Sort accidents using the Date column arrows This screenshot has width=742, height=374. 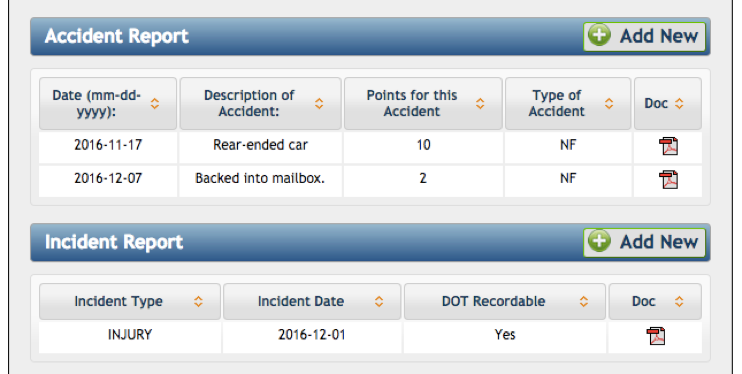(x=155, y=104)
